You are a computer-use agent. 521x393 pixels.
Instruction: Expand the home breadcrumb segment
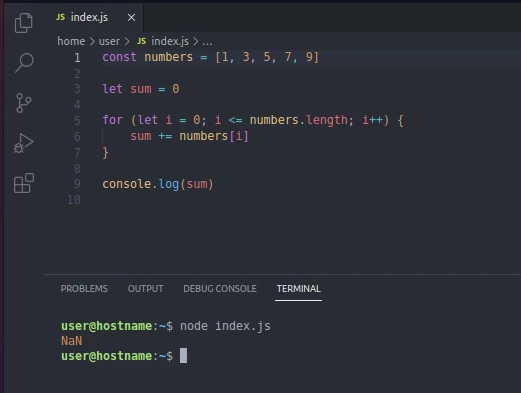[x=71, y=41]
